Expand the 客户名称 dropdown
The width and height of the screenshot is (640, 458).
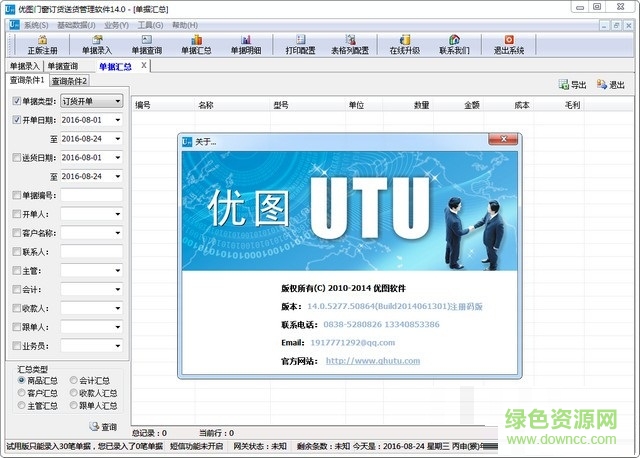(x=118, y=233)
